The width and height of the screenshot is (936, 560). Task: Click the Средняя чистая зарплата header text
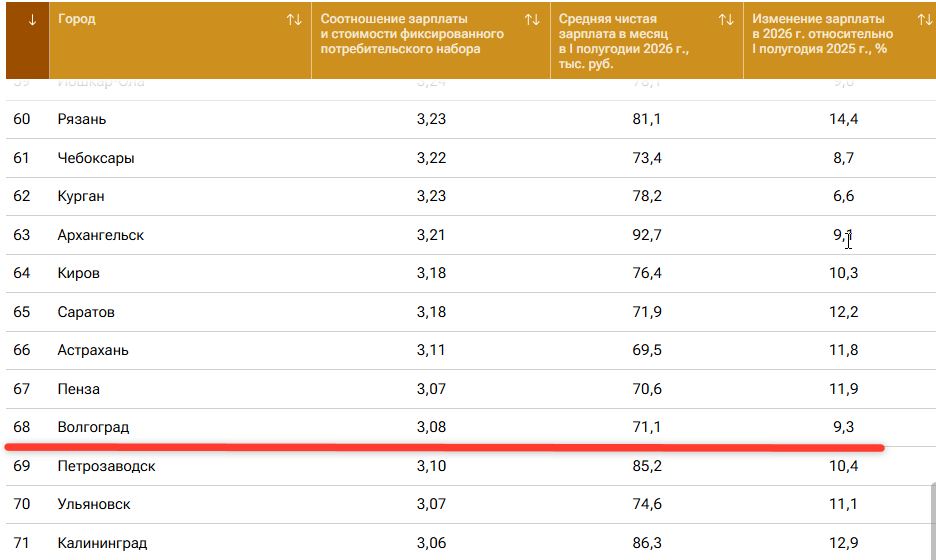(x=623, y=41)
